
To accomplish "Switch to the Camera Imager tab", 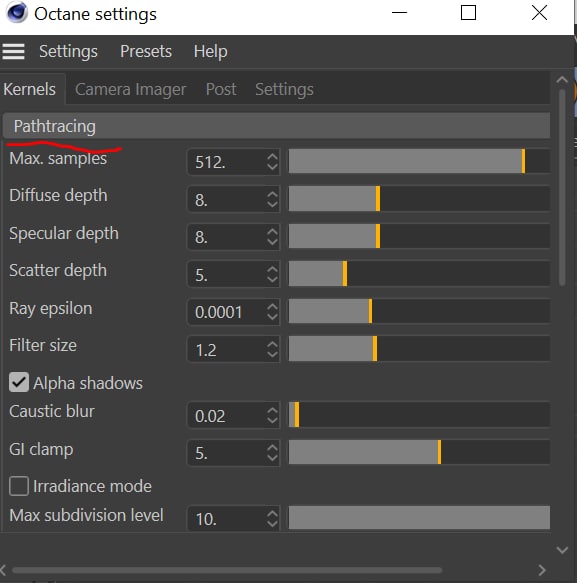I will point(130,89).
